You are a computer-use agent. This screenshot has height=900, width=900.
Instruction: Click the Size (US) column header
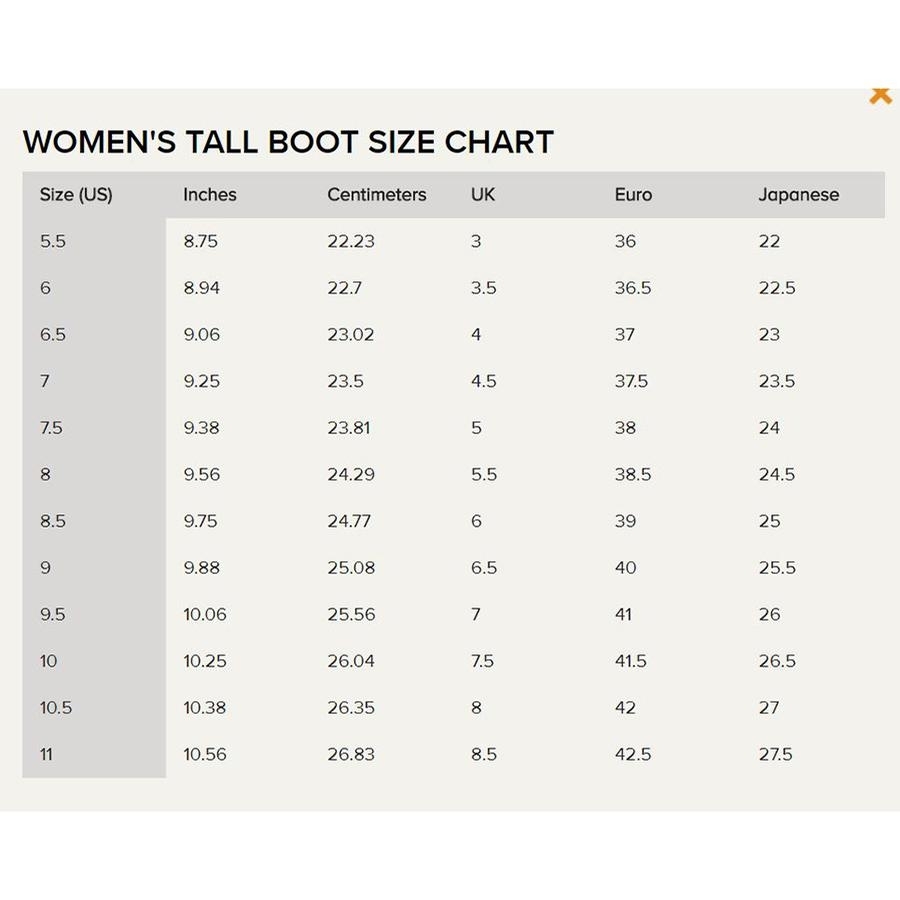(x=76, y=195)
